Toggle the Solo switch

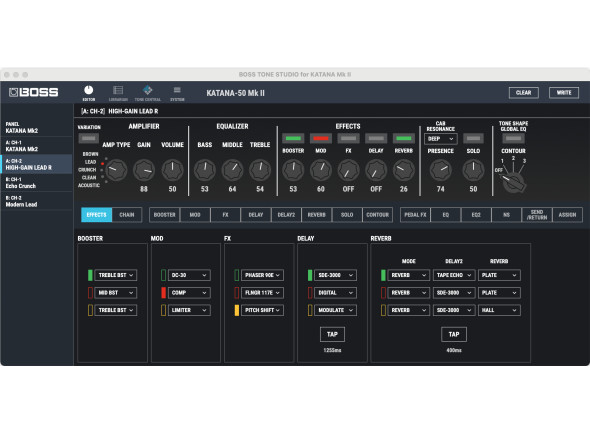click(x=473, y=138)
